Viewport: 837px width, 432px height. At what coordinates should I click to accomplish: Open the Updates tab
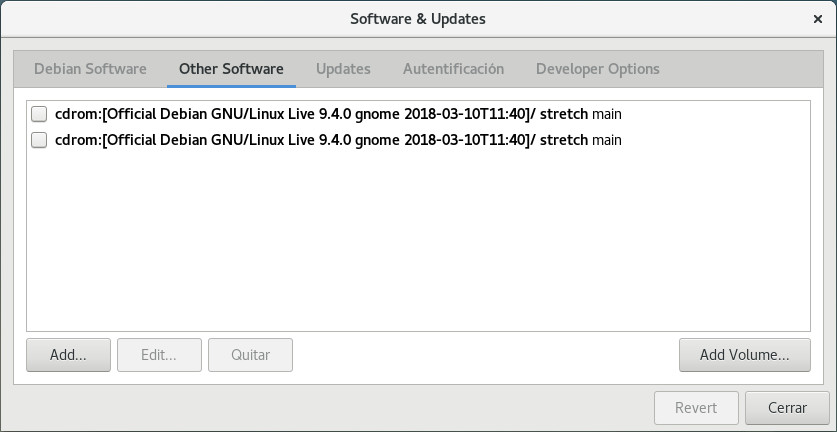pyautogui.click(x=343, y=69)
